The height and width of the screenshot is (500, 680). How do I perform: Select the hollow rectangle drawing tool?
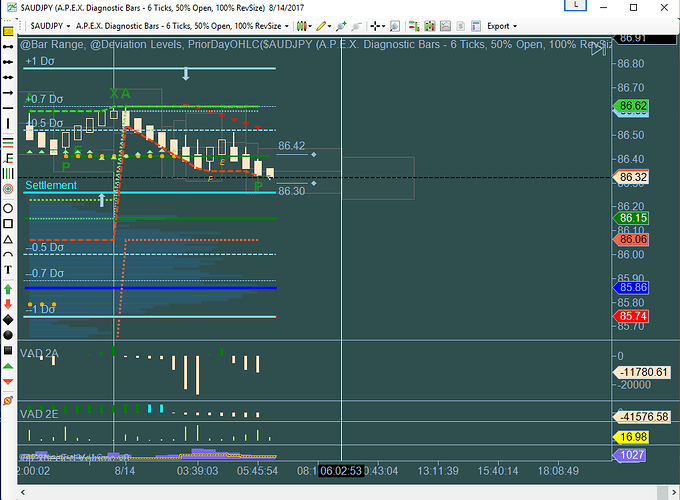tap(8, 223)
